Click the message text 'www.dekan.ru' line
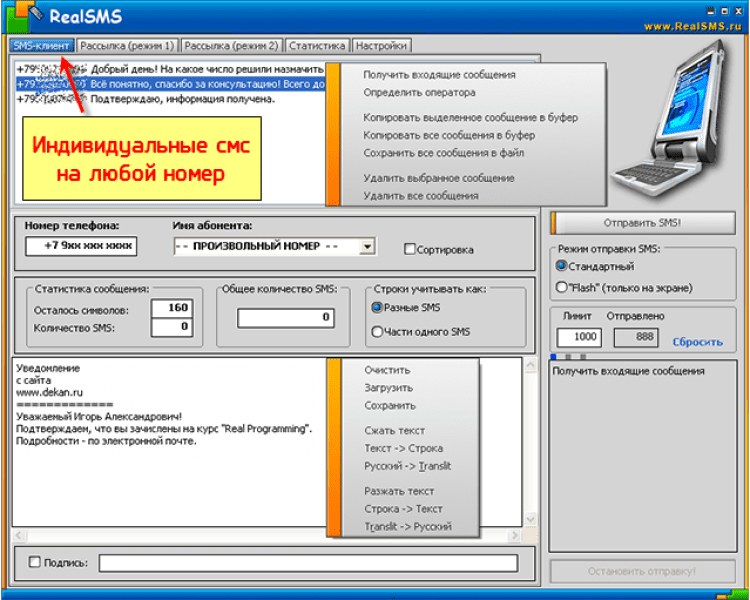This screenshot has height=600, width=750. [49, 392]
